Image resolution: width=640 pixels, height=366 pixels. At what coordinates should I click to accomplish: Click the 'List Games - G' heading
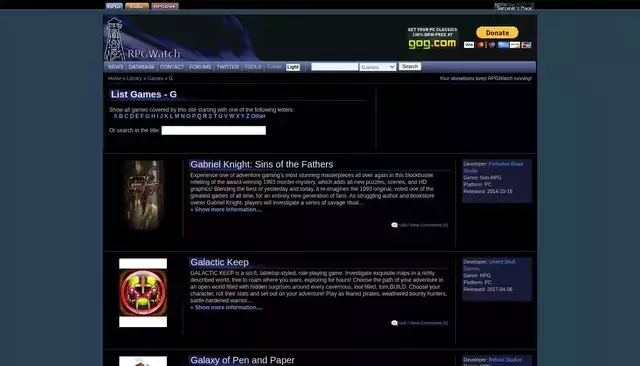[x=144, y=94]
